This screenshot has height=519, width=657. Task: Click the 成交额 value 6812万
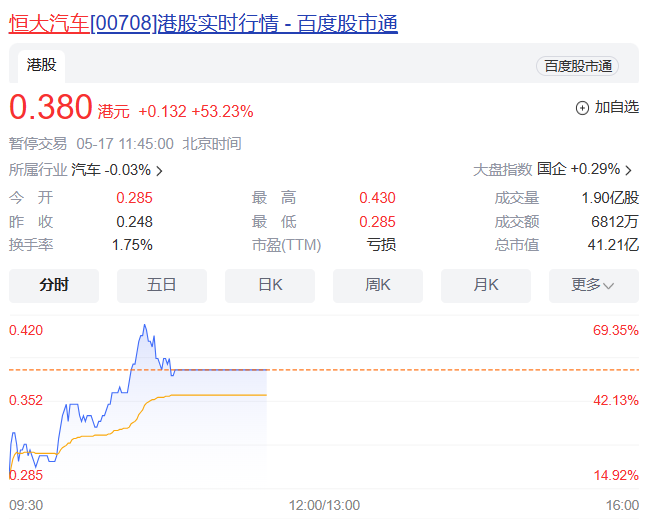pos(615,222)
